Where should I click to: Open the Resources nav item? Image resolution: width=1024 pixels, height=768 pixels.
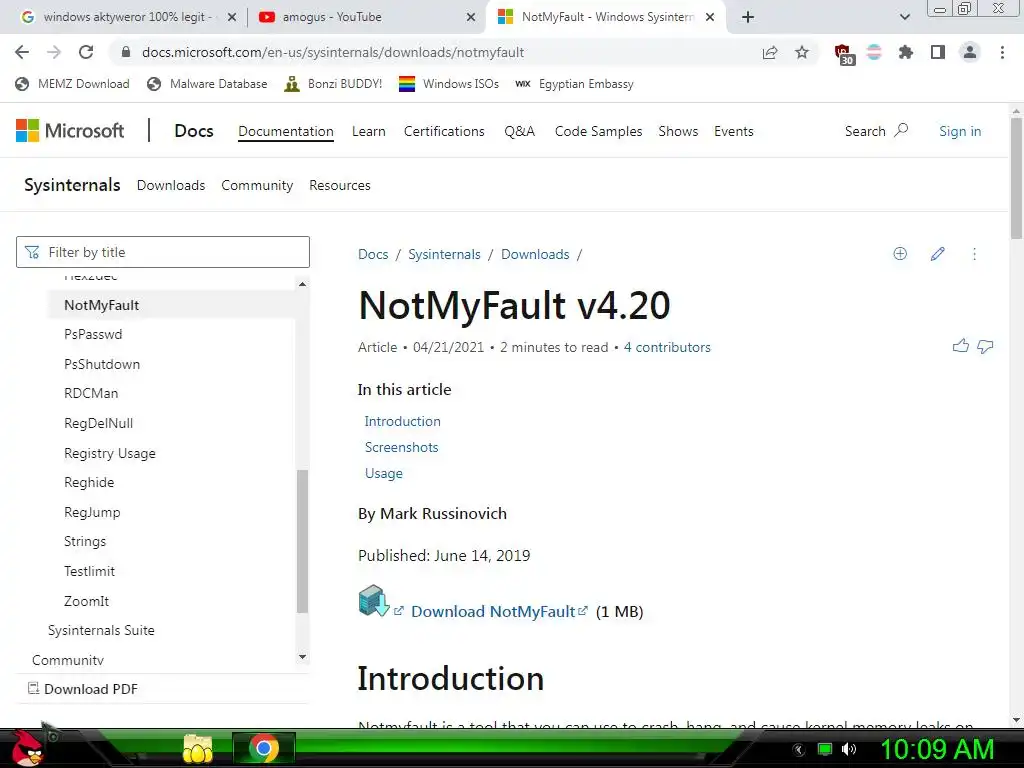340,185
